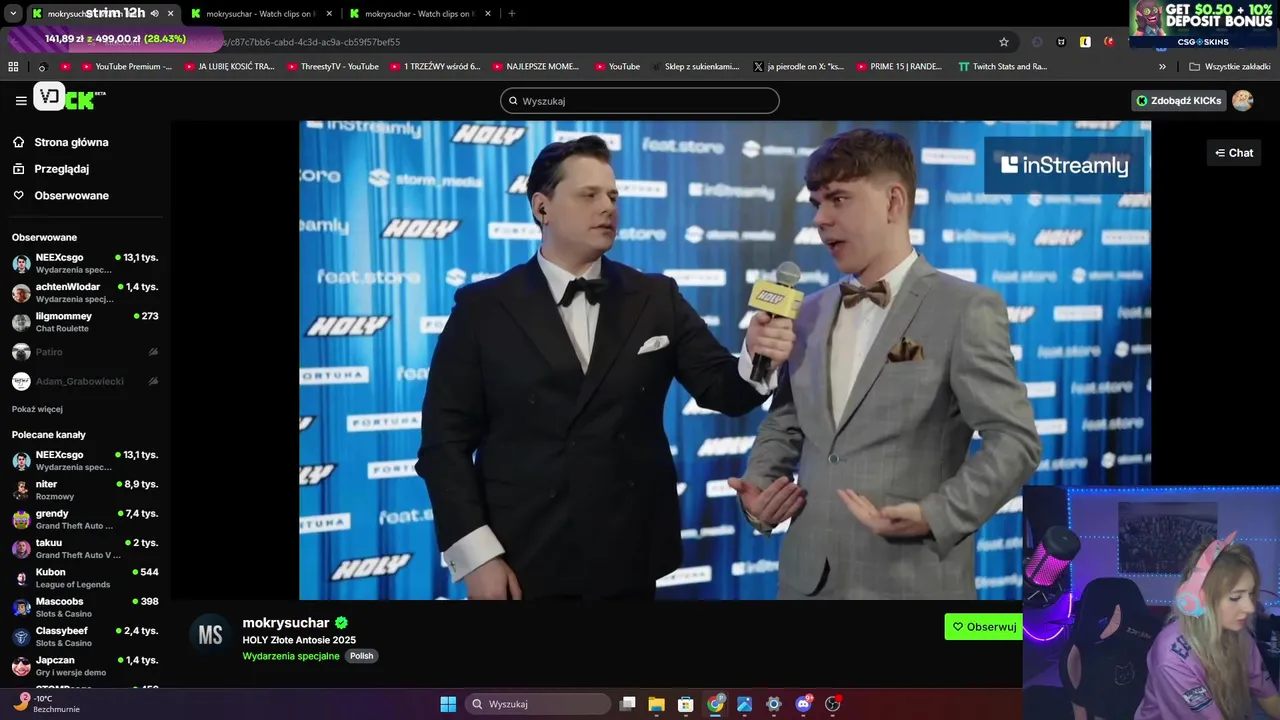Screen dimensions: 1280x720
Task: Open Windows Start menu
Action: tap(448, 704)
